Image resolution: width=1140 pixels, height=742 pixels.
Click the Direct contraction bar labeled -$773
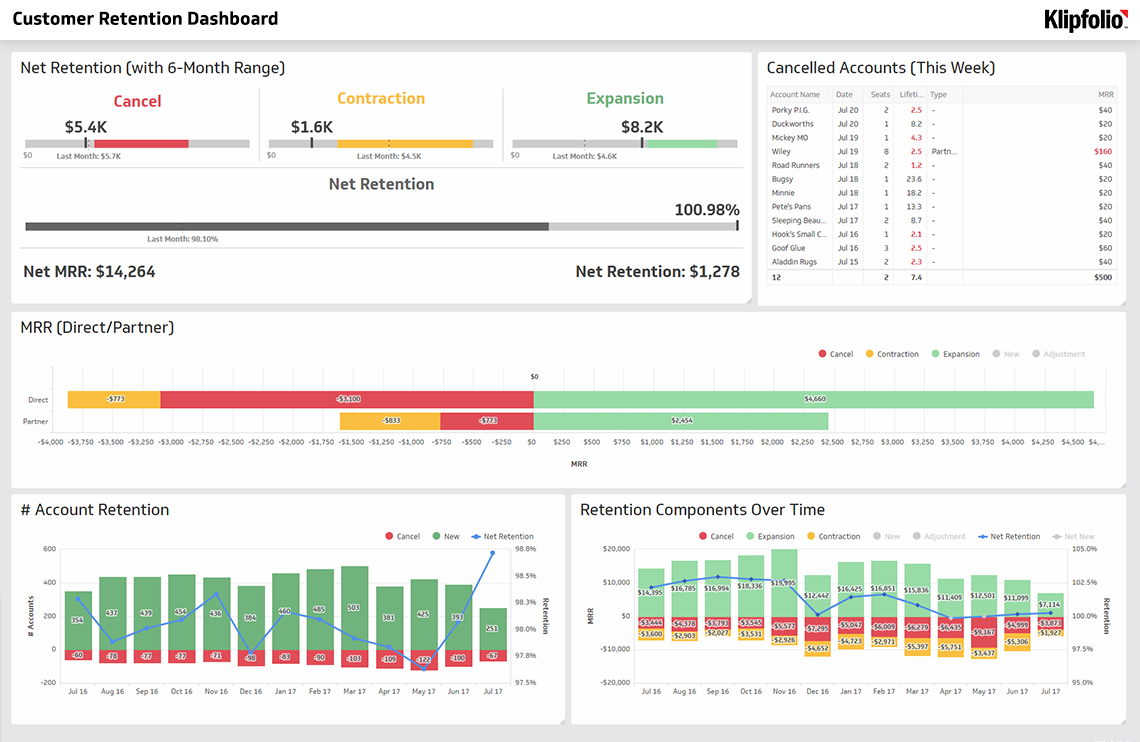point(114,399)
